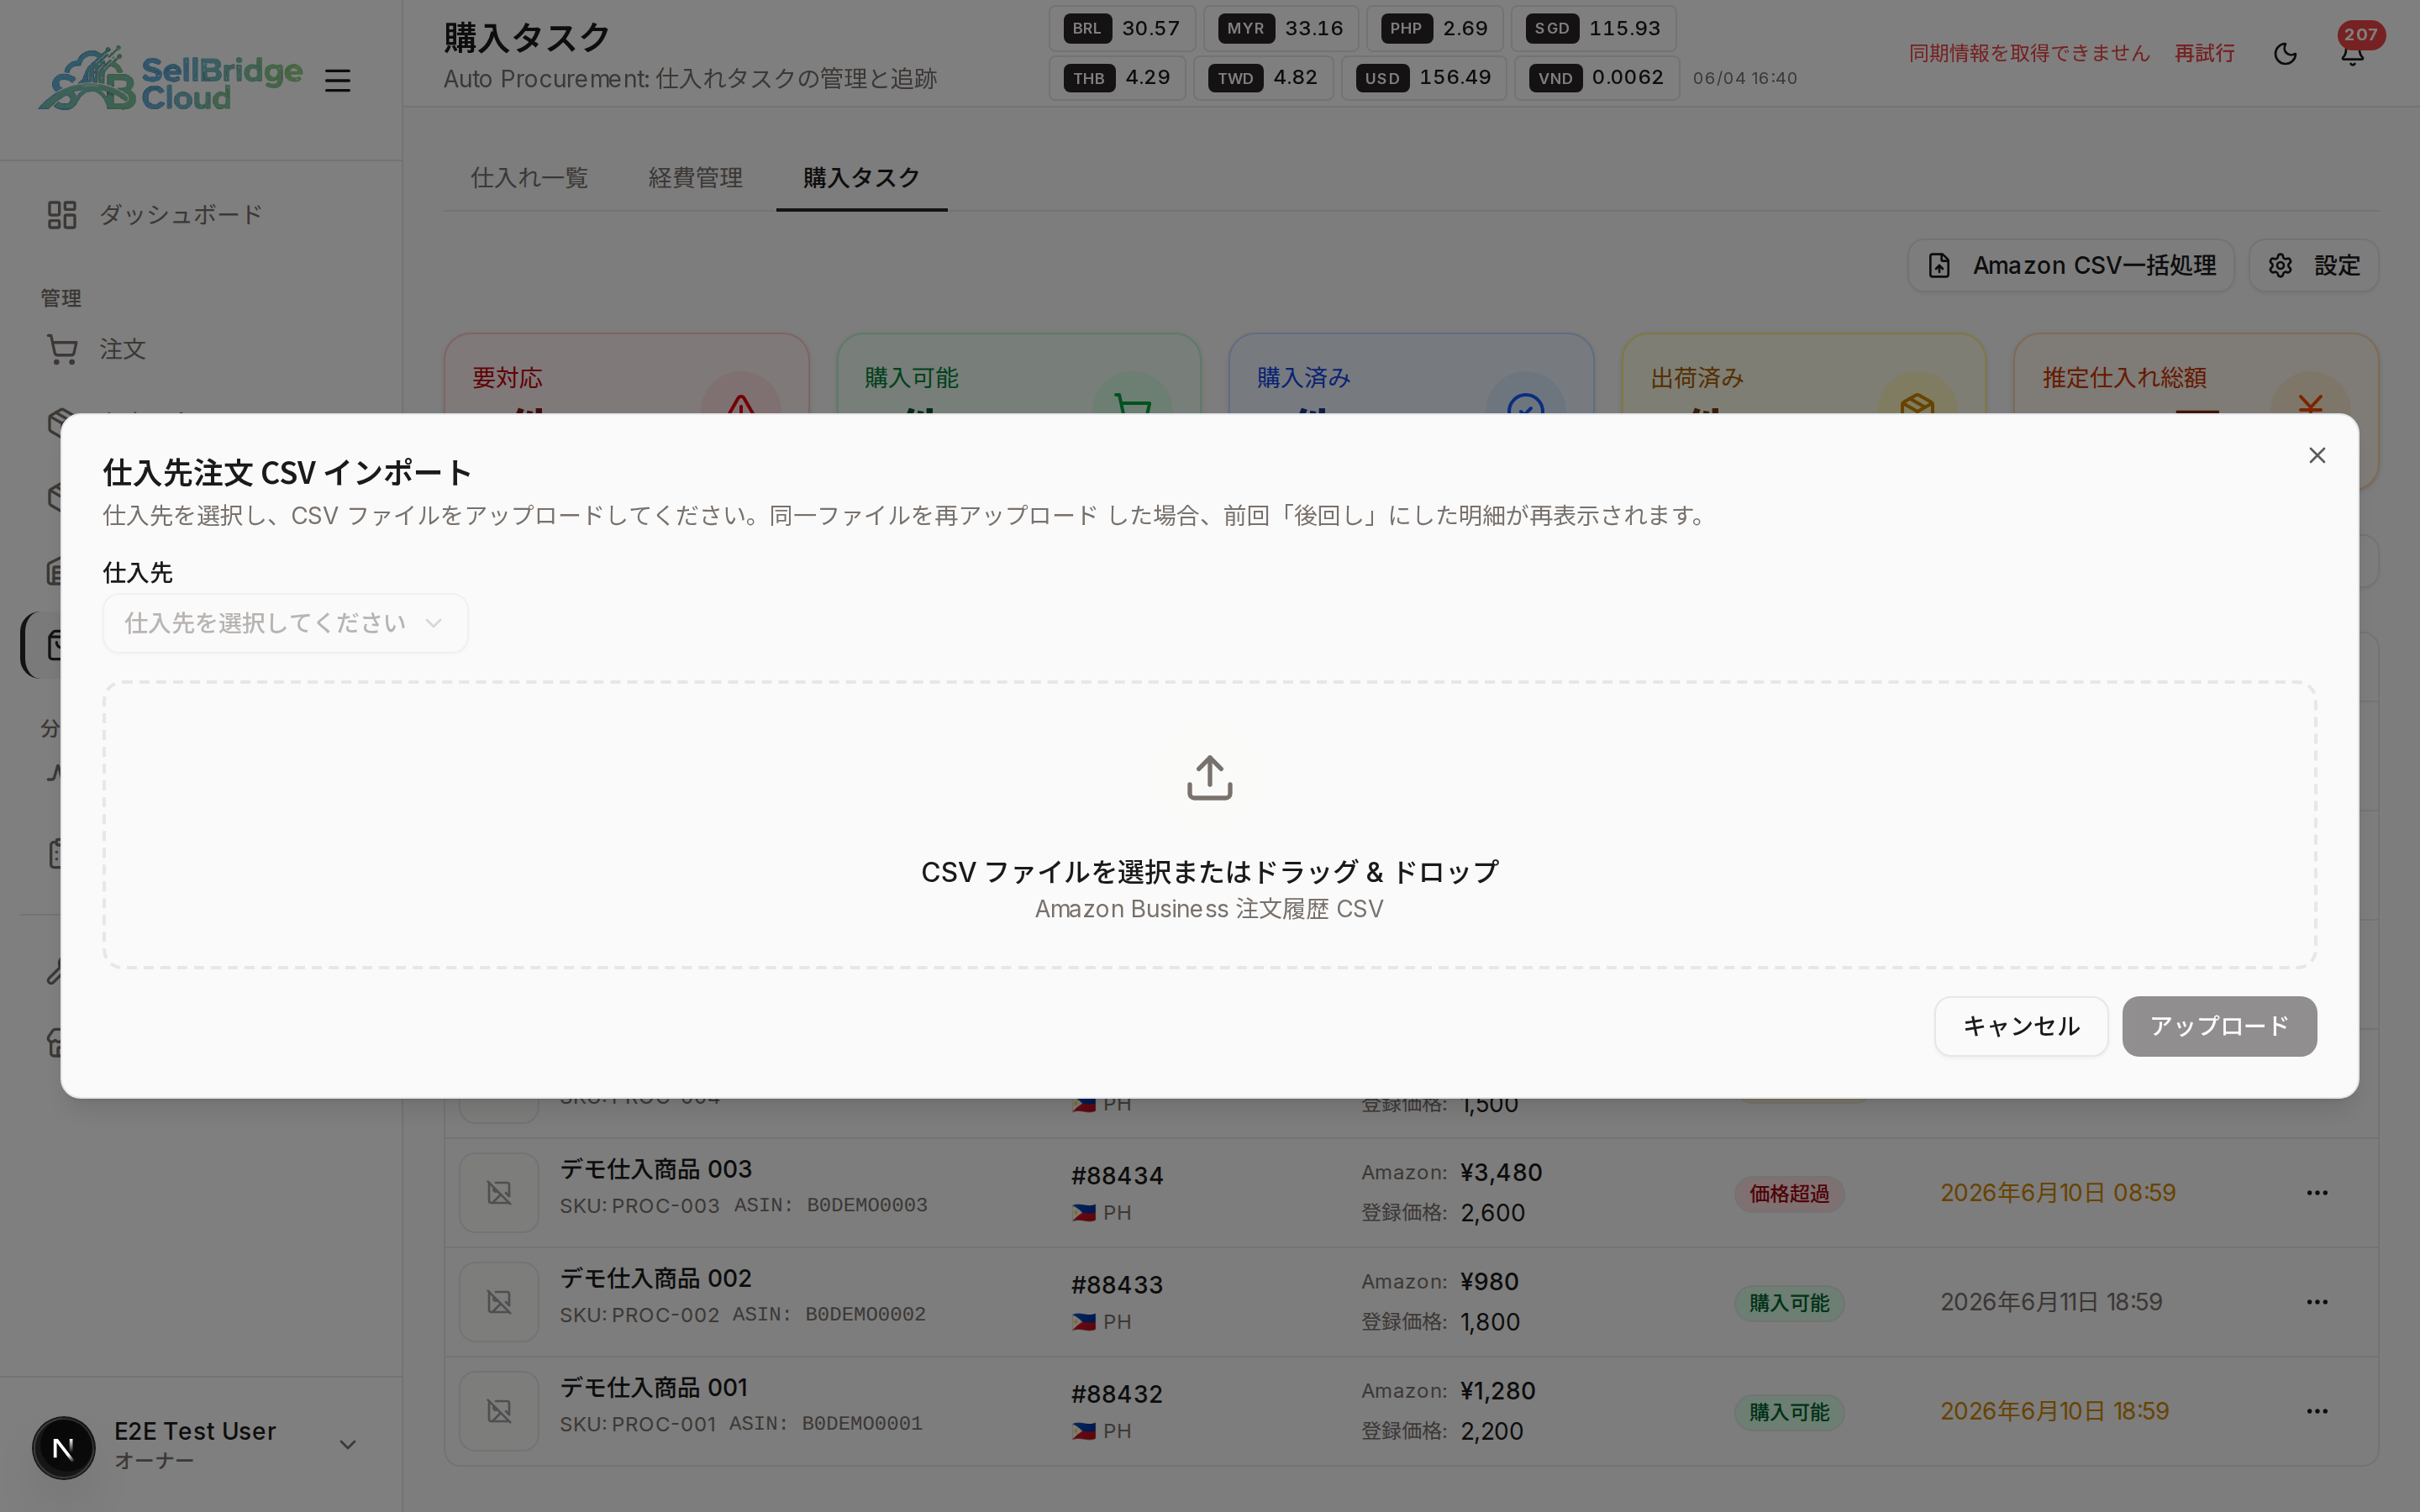Click the date 2026年6月10日 18:59

coord(2055,1411)
